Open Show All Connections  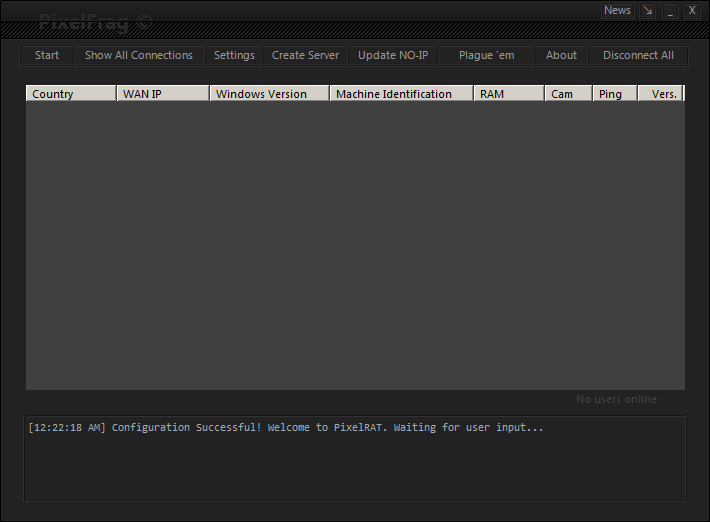[139, 56]
